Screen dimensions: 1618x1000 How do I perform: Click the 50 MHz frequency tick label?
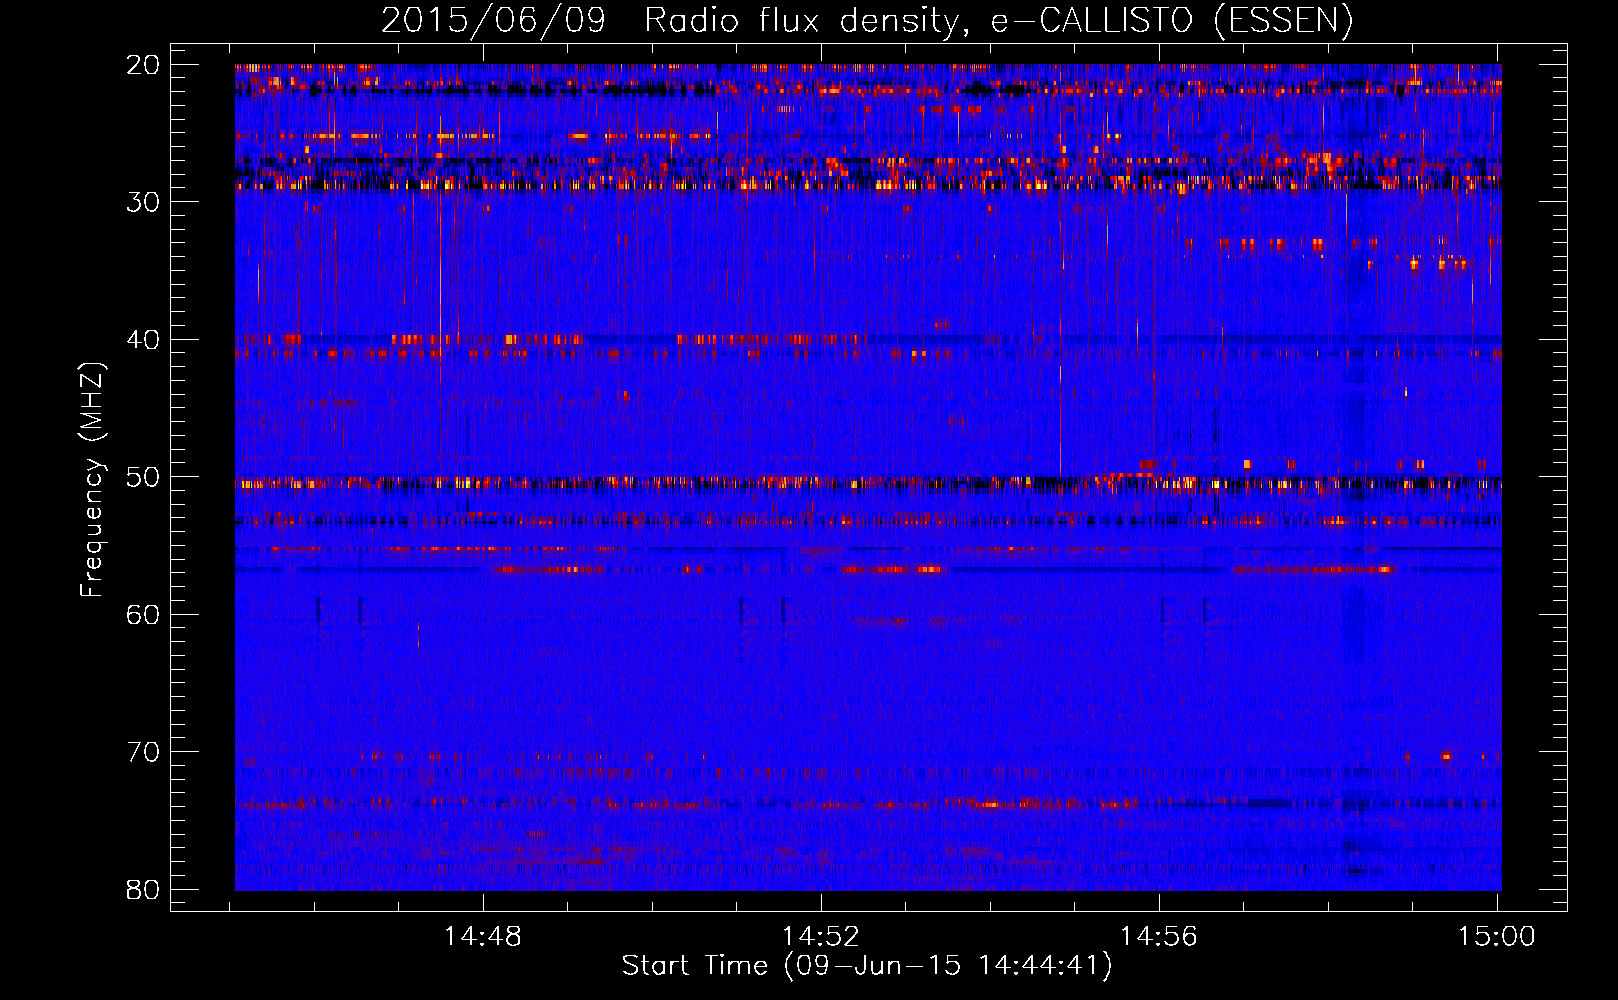pos(143,477)
